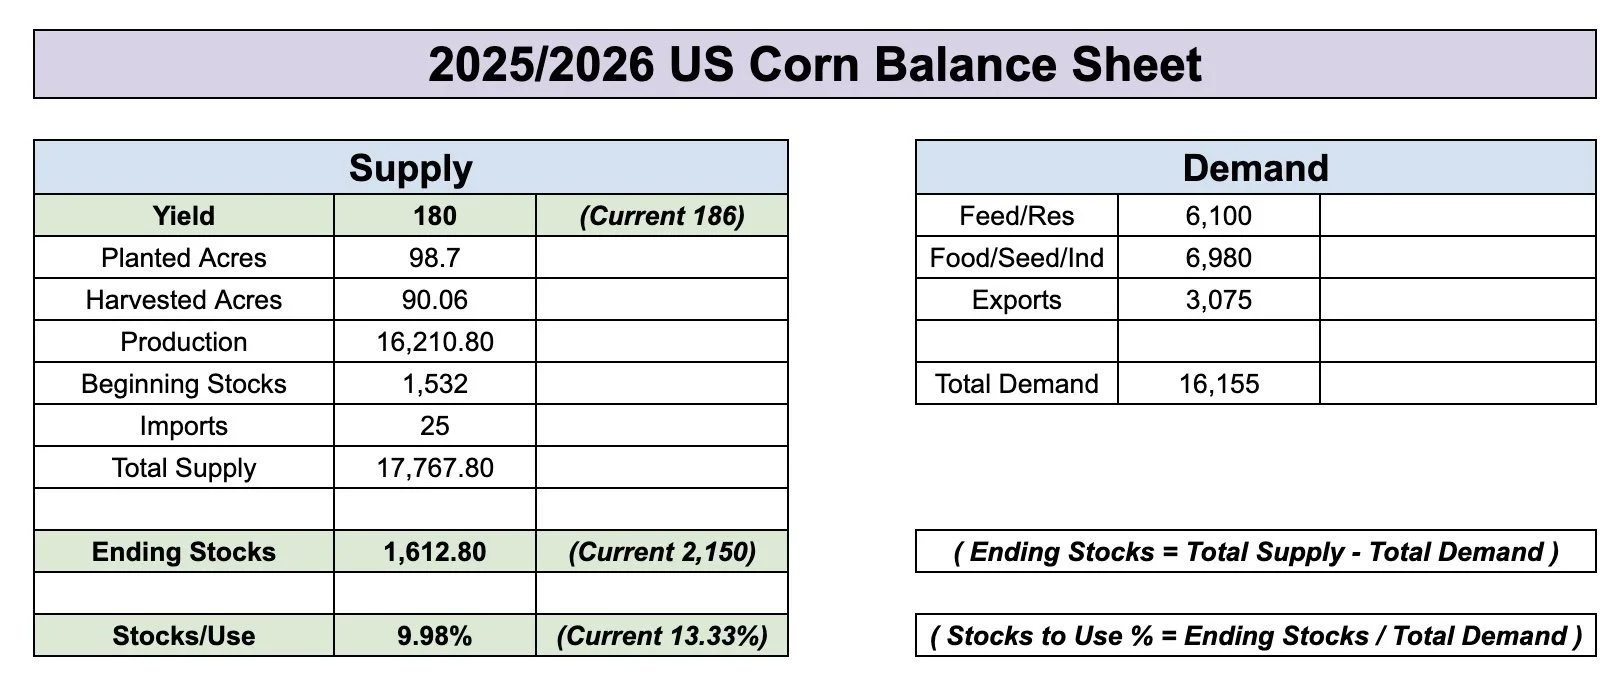Click the Supply table header

pyautogui.click(x=411, y=167)
